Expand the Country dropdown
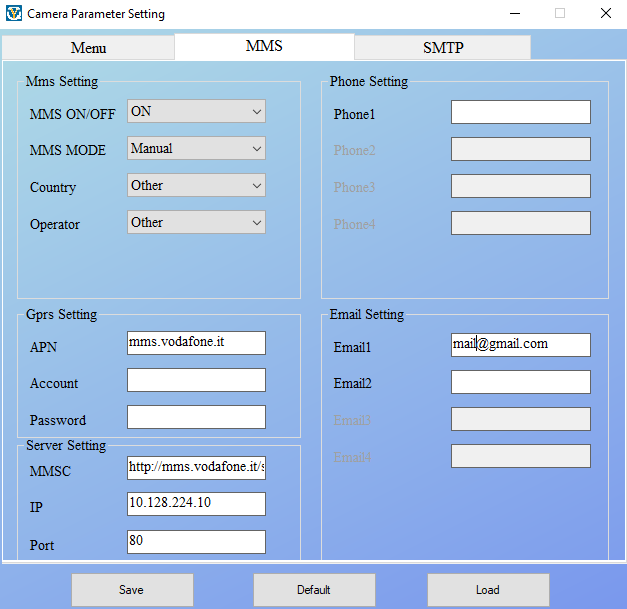 (196, 186)
